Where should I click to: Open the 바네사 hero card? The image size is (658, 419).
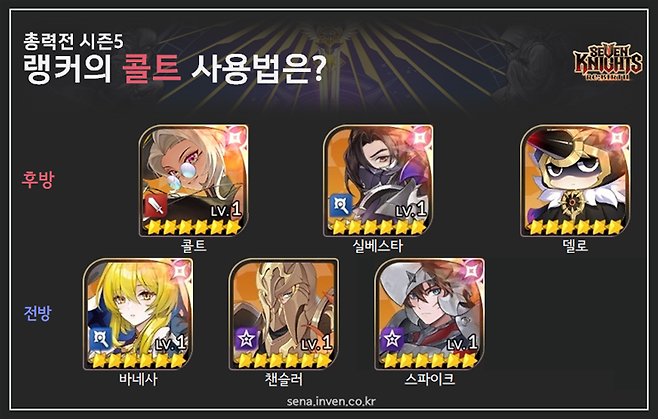click(x=138, y=314)
